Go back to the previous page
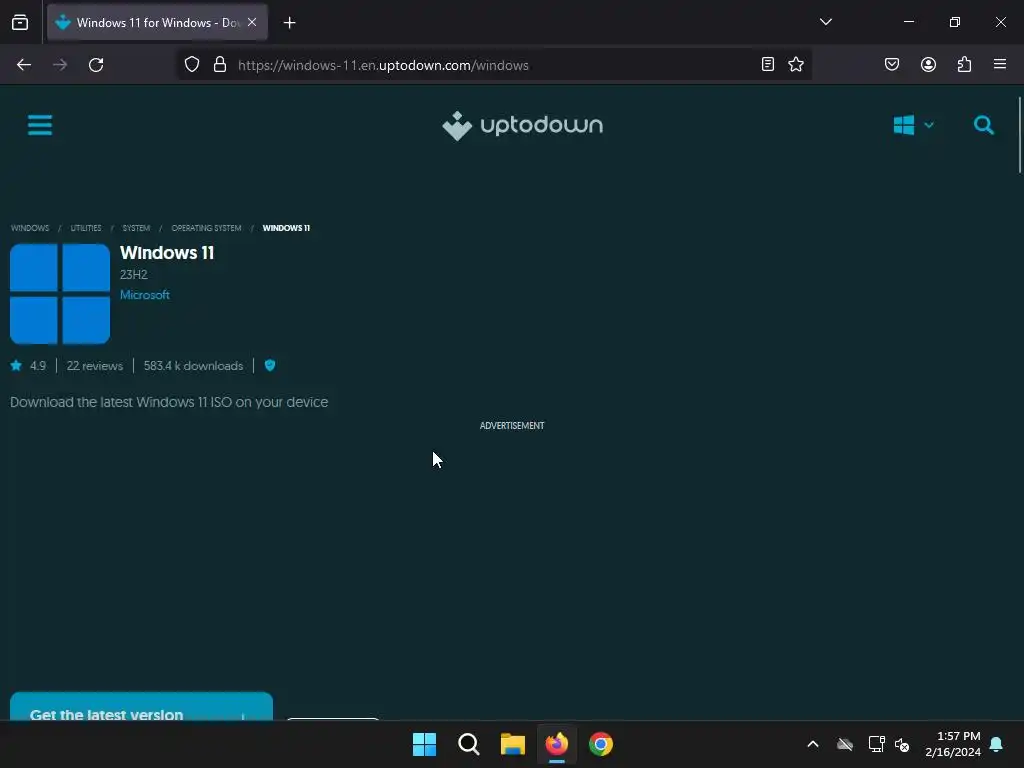 pyautogui.click(x=24, y=65)
